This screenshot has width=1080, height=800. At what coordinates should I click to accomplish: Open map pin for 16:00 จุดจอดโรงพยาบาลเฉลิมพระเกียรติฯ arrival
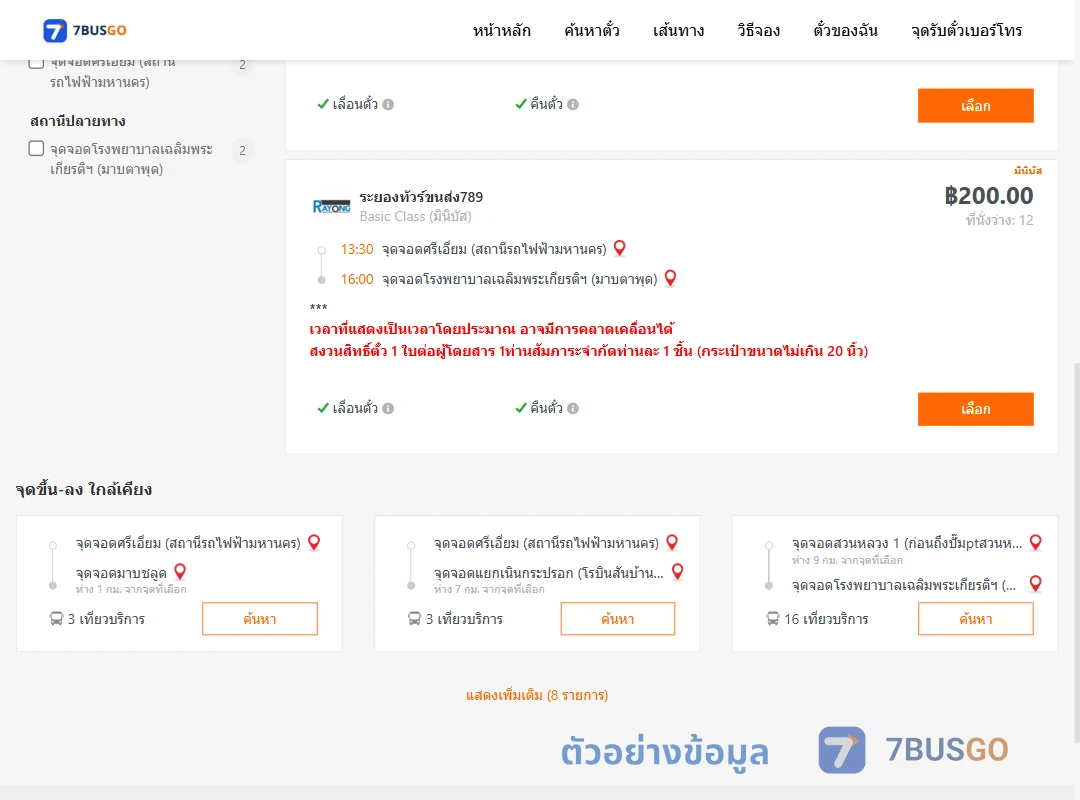pyautogui.click(x=670, y=278)
